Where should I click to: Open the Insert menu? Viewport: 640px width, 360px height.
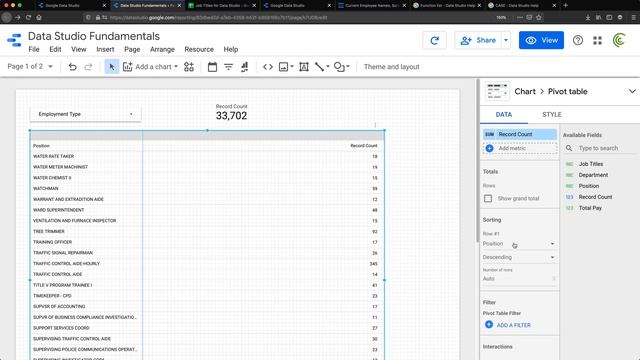(105, 49)
